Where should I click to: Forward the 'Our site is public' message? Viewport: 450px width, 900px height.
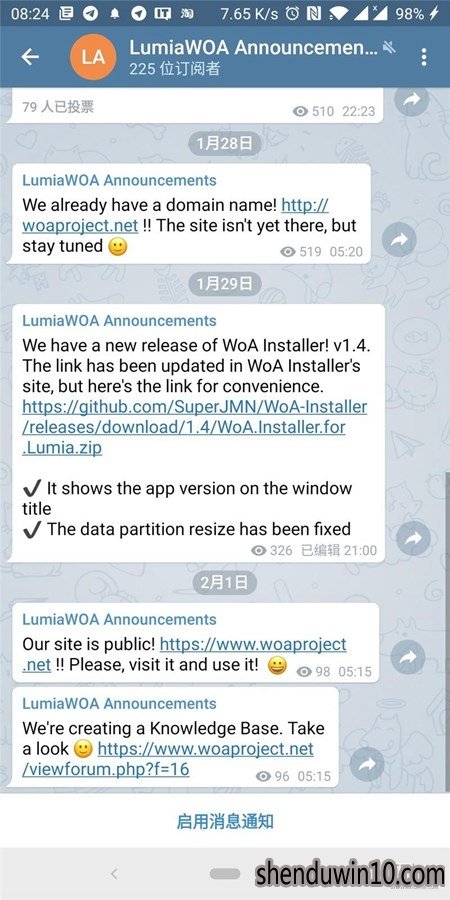[408, 657]
